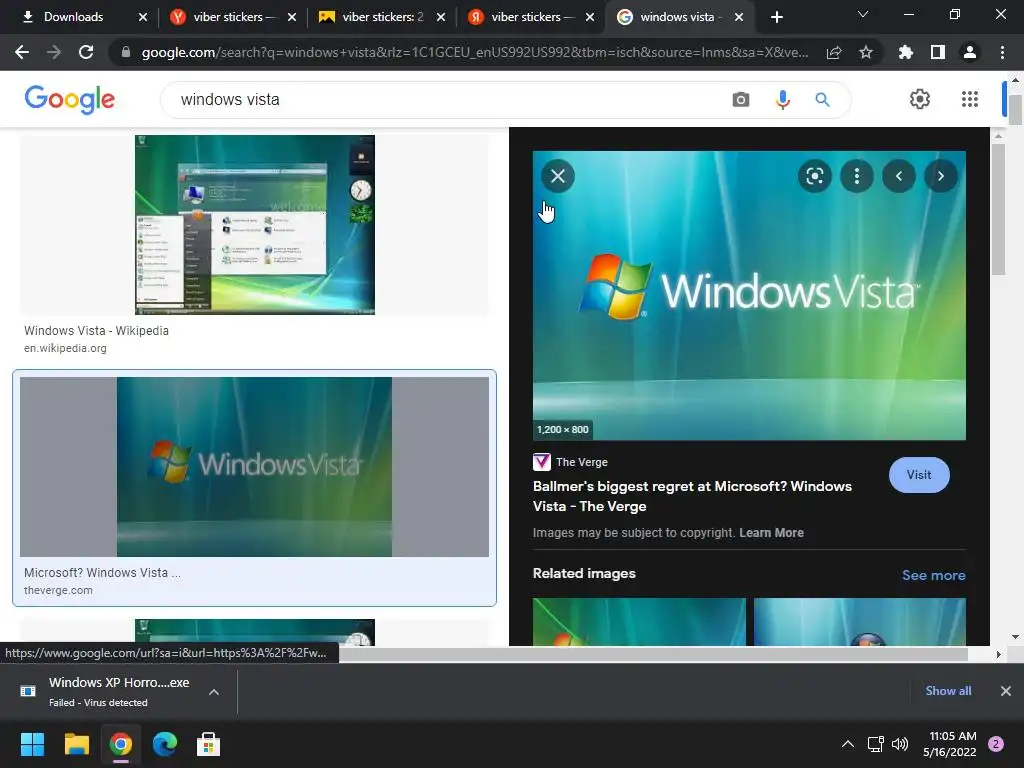Go back with the browser back arrow

point(22,52)
